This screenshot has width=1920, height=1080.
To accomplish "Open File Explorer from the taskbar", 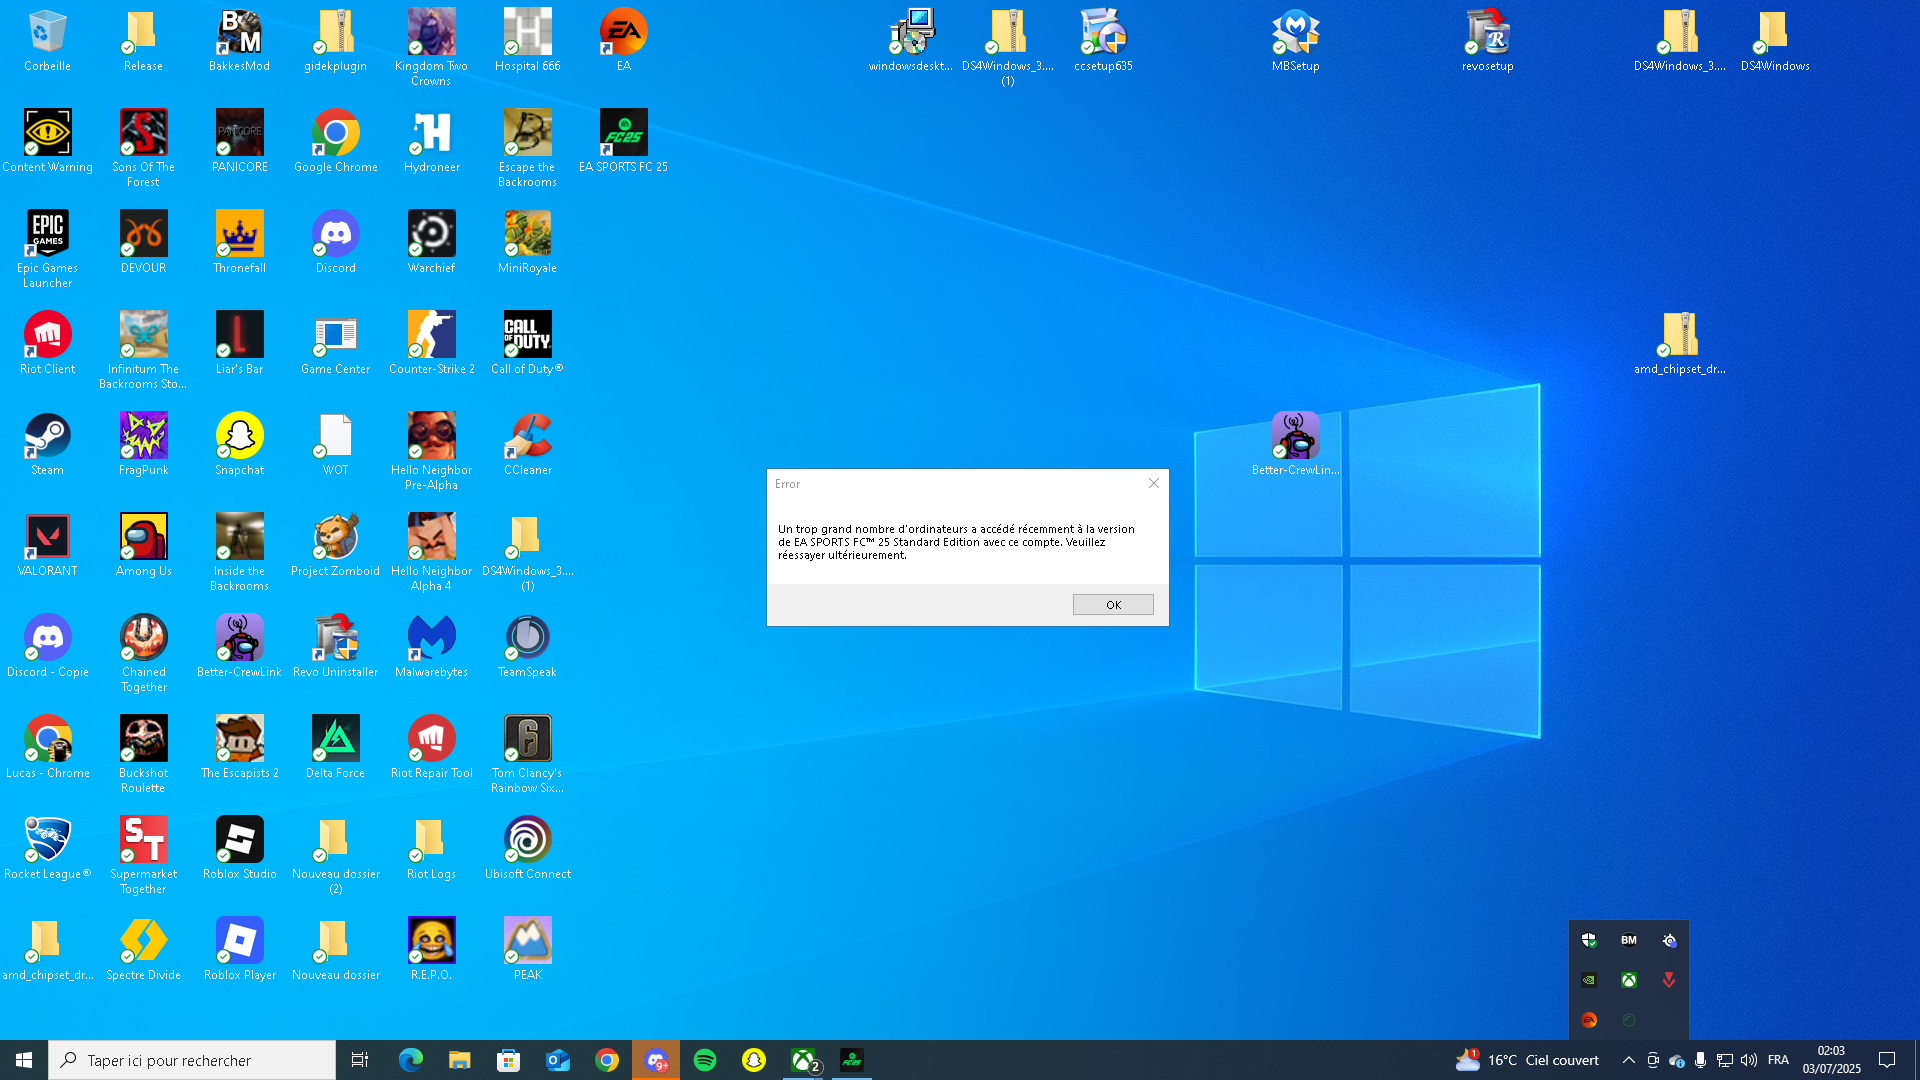I will 459,1060.
